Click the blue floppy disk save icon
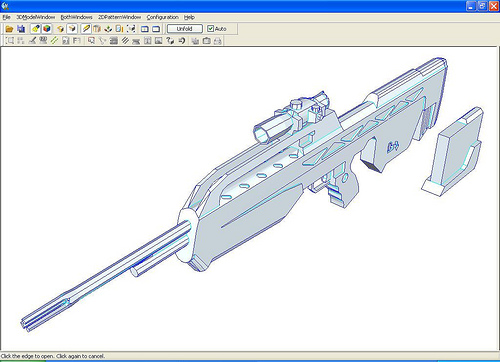Viewport: 500px width, 362px height. click(x=21, y=29)
